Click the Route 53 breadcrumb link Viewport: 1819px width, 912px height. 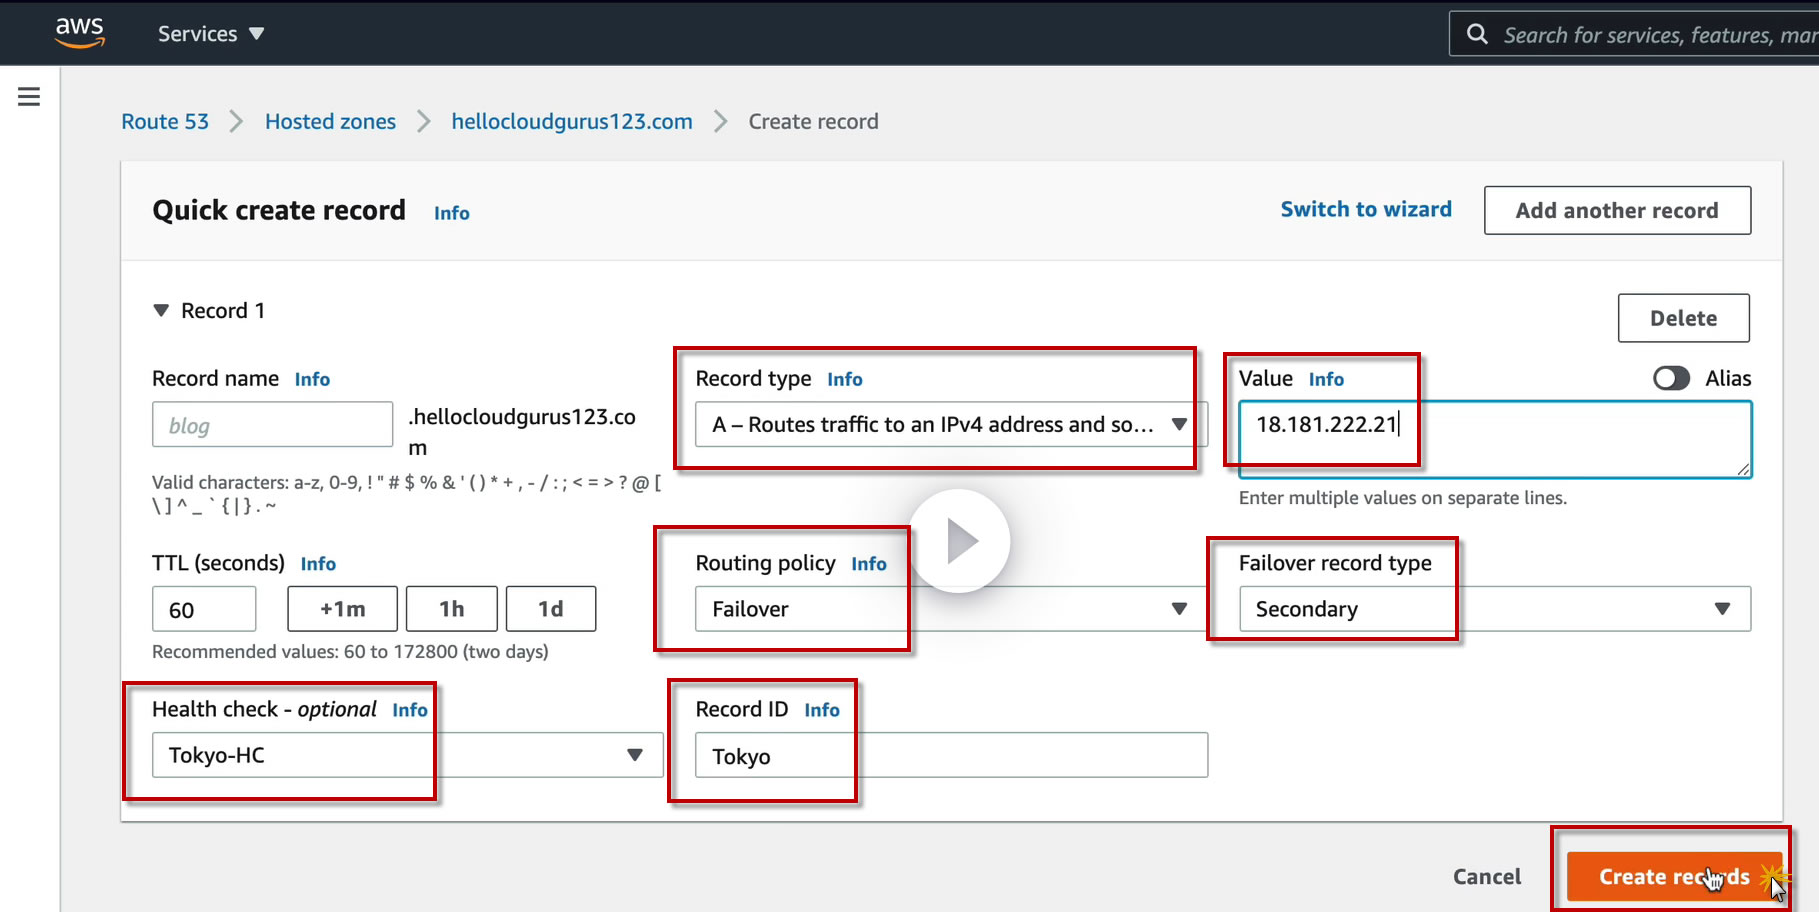(x=165, y=122)
